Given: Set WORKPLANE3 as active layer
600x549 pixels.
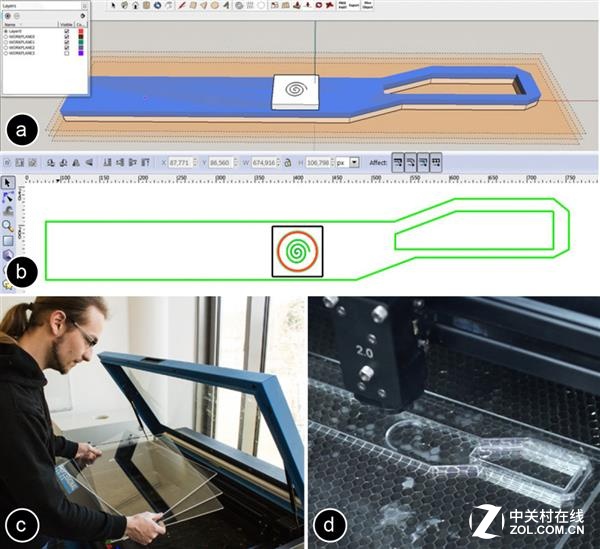Looking at the screenshot, I should [x=6, y=53].
